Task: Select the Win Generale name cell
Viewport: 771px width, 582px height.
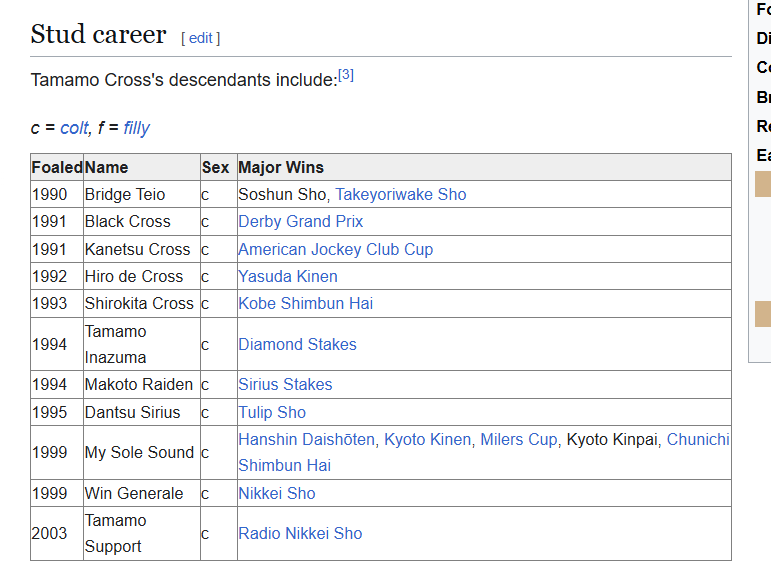Action: pyautogui.click(x=142, y=493)
